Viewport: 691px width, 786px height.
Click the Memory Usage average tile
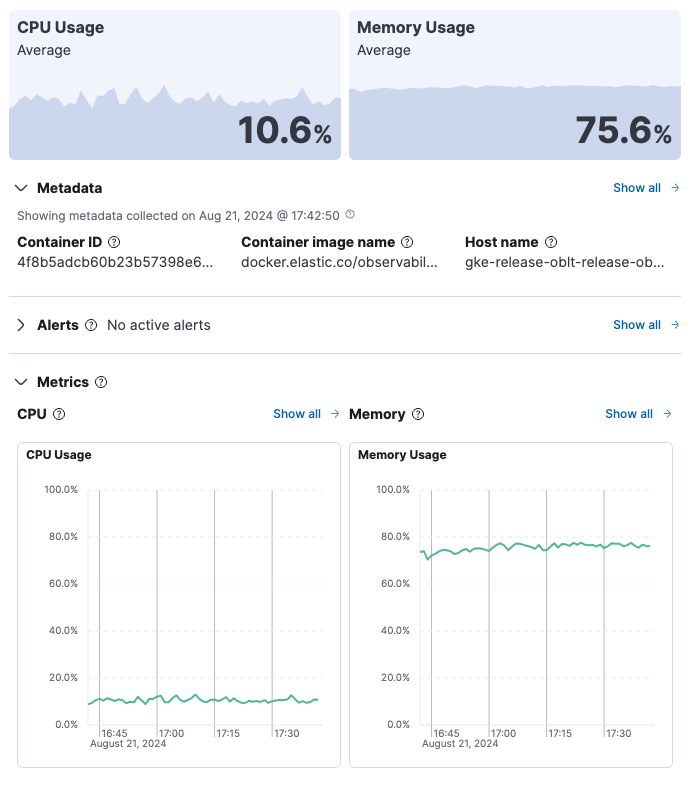click(515, 85)
